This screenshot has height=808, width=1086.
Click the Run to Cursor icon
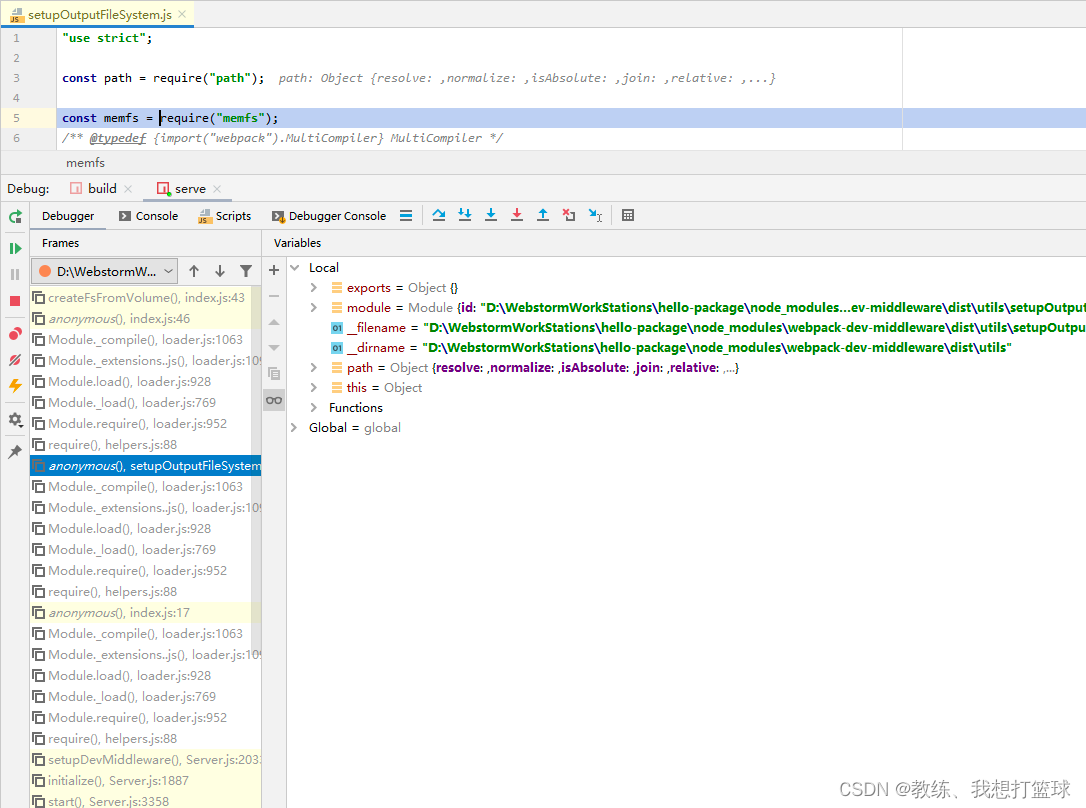595,215
